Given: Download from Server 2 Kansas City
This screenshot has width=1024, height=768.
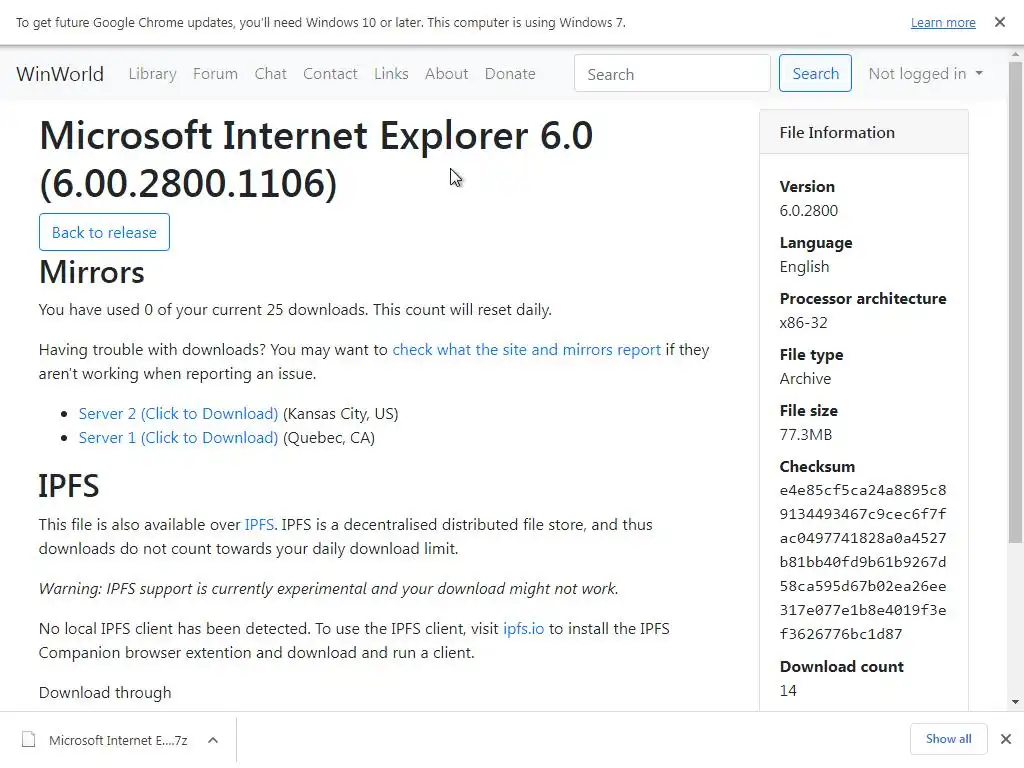Looking at the screenshot, I should pos(178,414).
